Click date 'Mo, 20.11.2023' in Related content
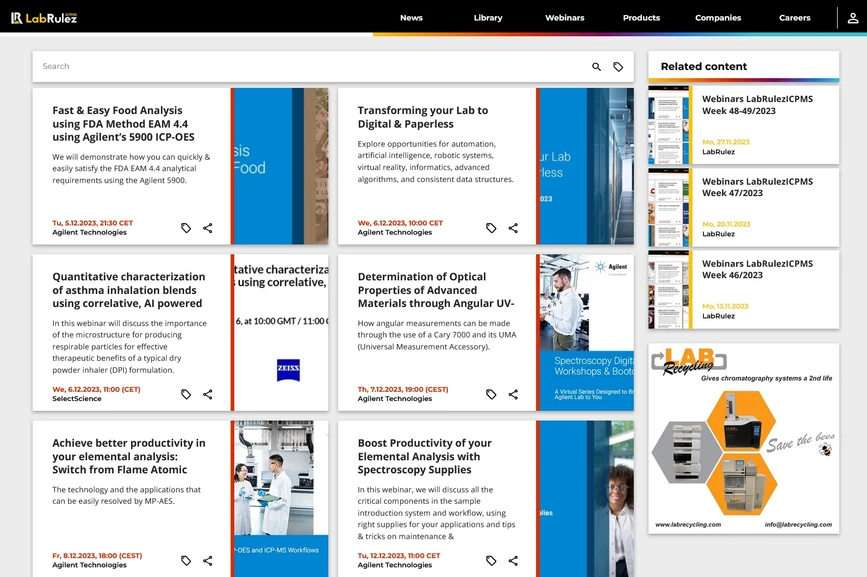This screenshot has width=867, height=577. [x=726, y=224]
